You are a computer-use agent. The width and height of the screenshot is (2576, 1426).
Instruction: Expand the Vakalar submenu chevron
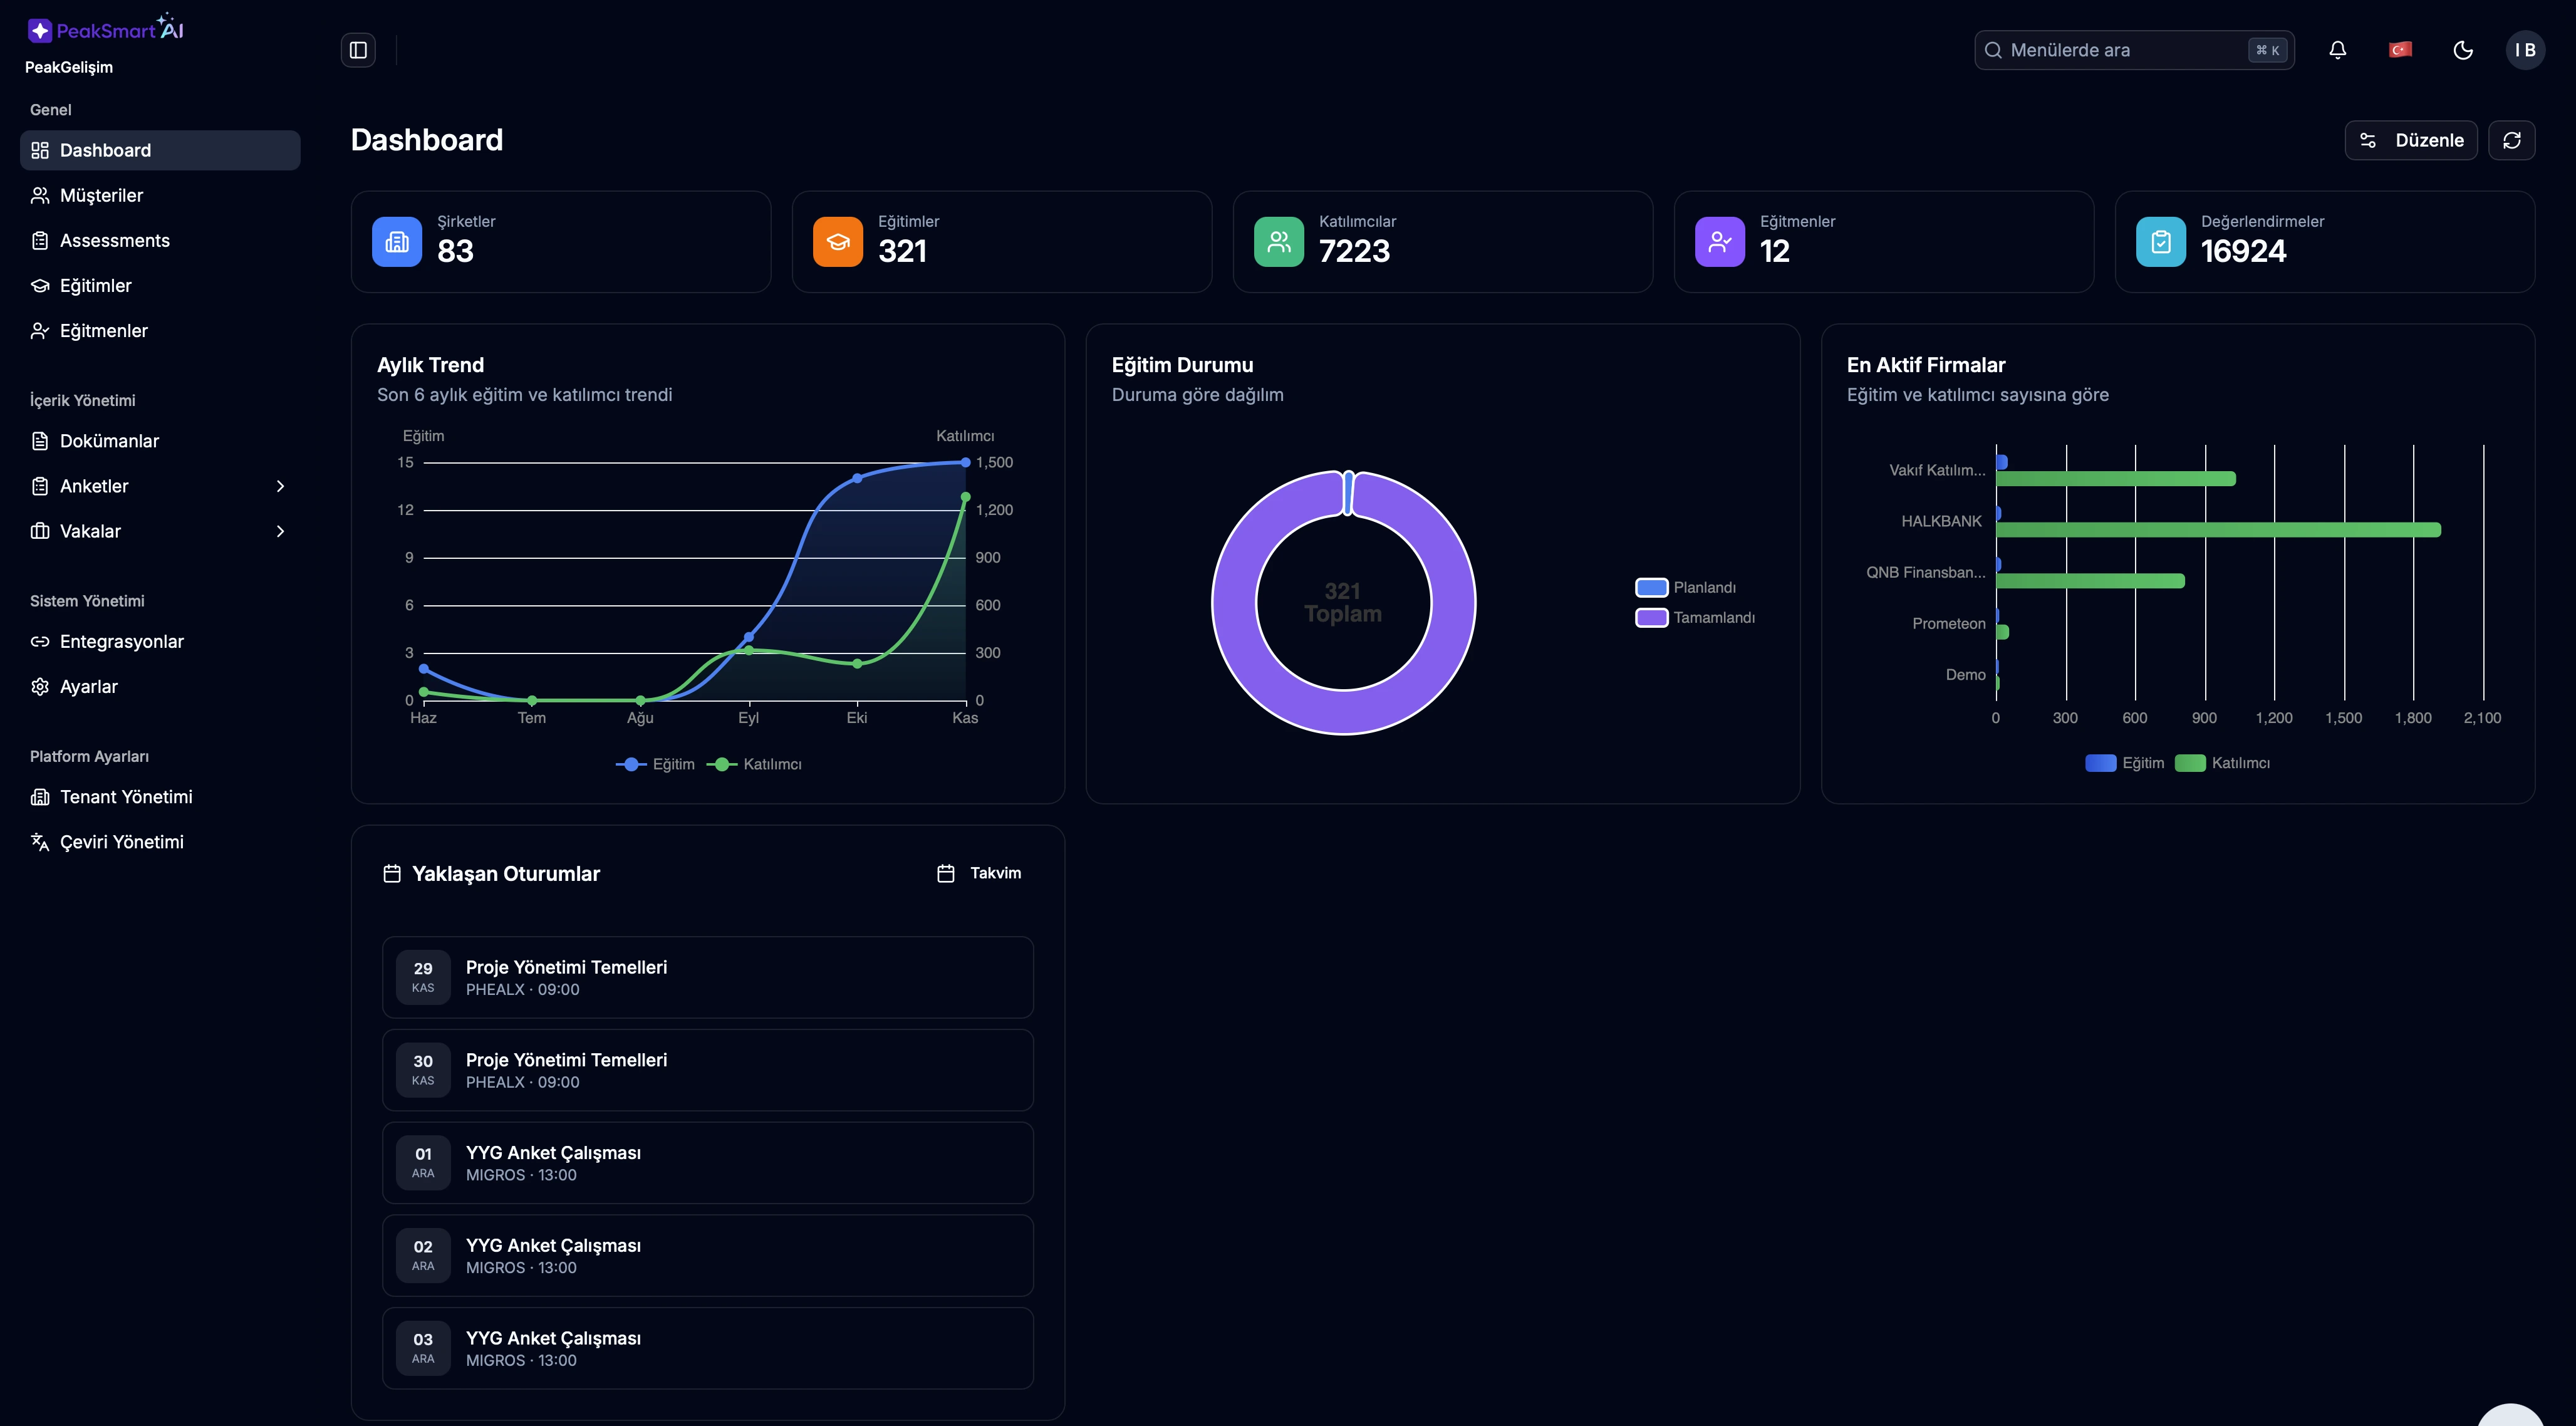click(x=280, y=531)
